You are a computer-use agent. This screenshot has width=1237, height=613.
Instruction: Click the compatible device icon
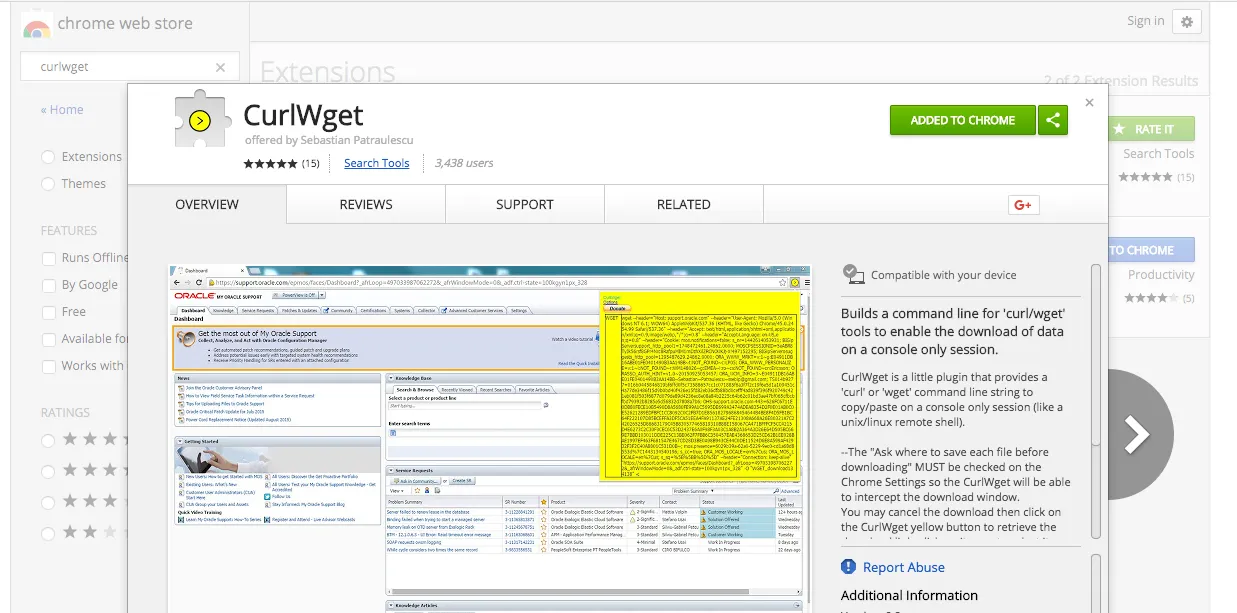click(853, 274)
